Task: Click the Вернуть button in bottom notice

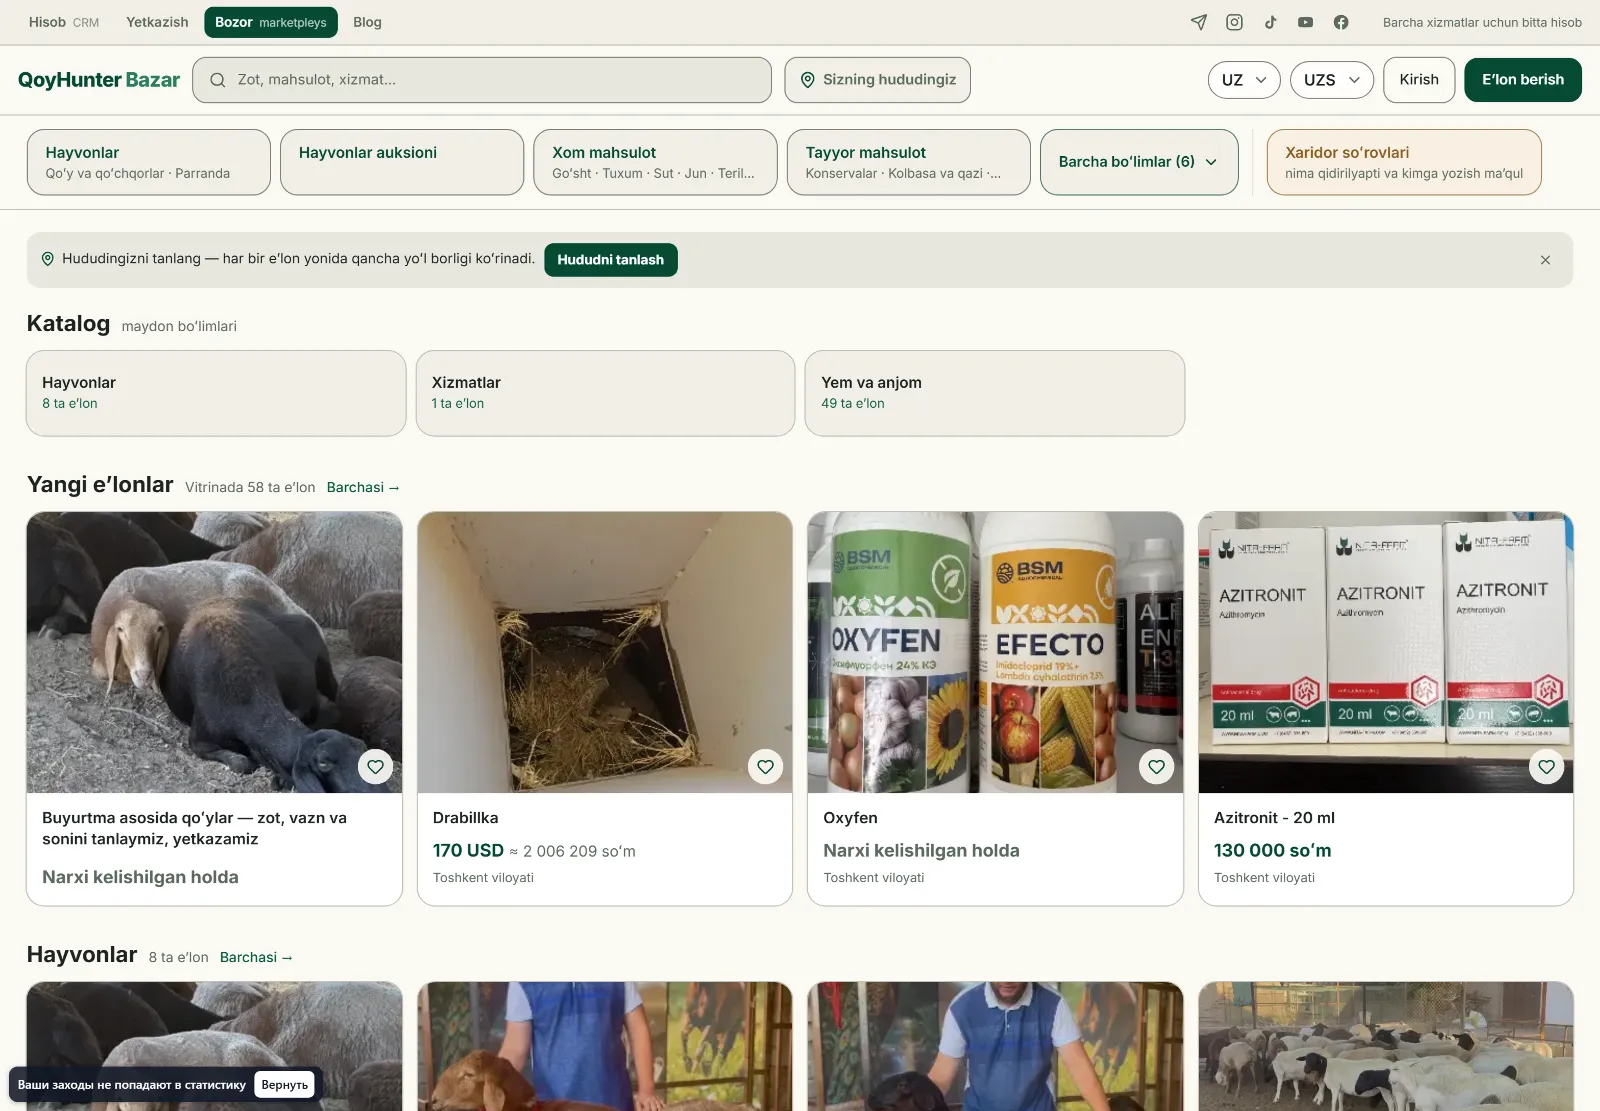Action: (x=285, y=1085)
